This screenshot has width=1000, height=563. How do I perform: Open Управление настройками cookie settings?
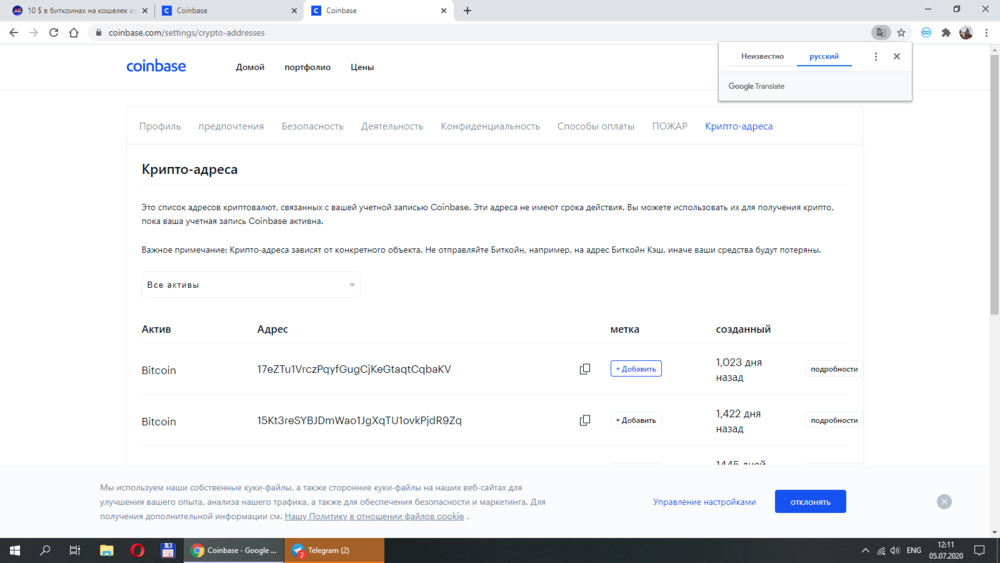(x=704, y=502)
